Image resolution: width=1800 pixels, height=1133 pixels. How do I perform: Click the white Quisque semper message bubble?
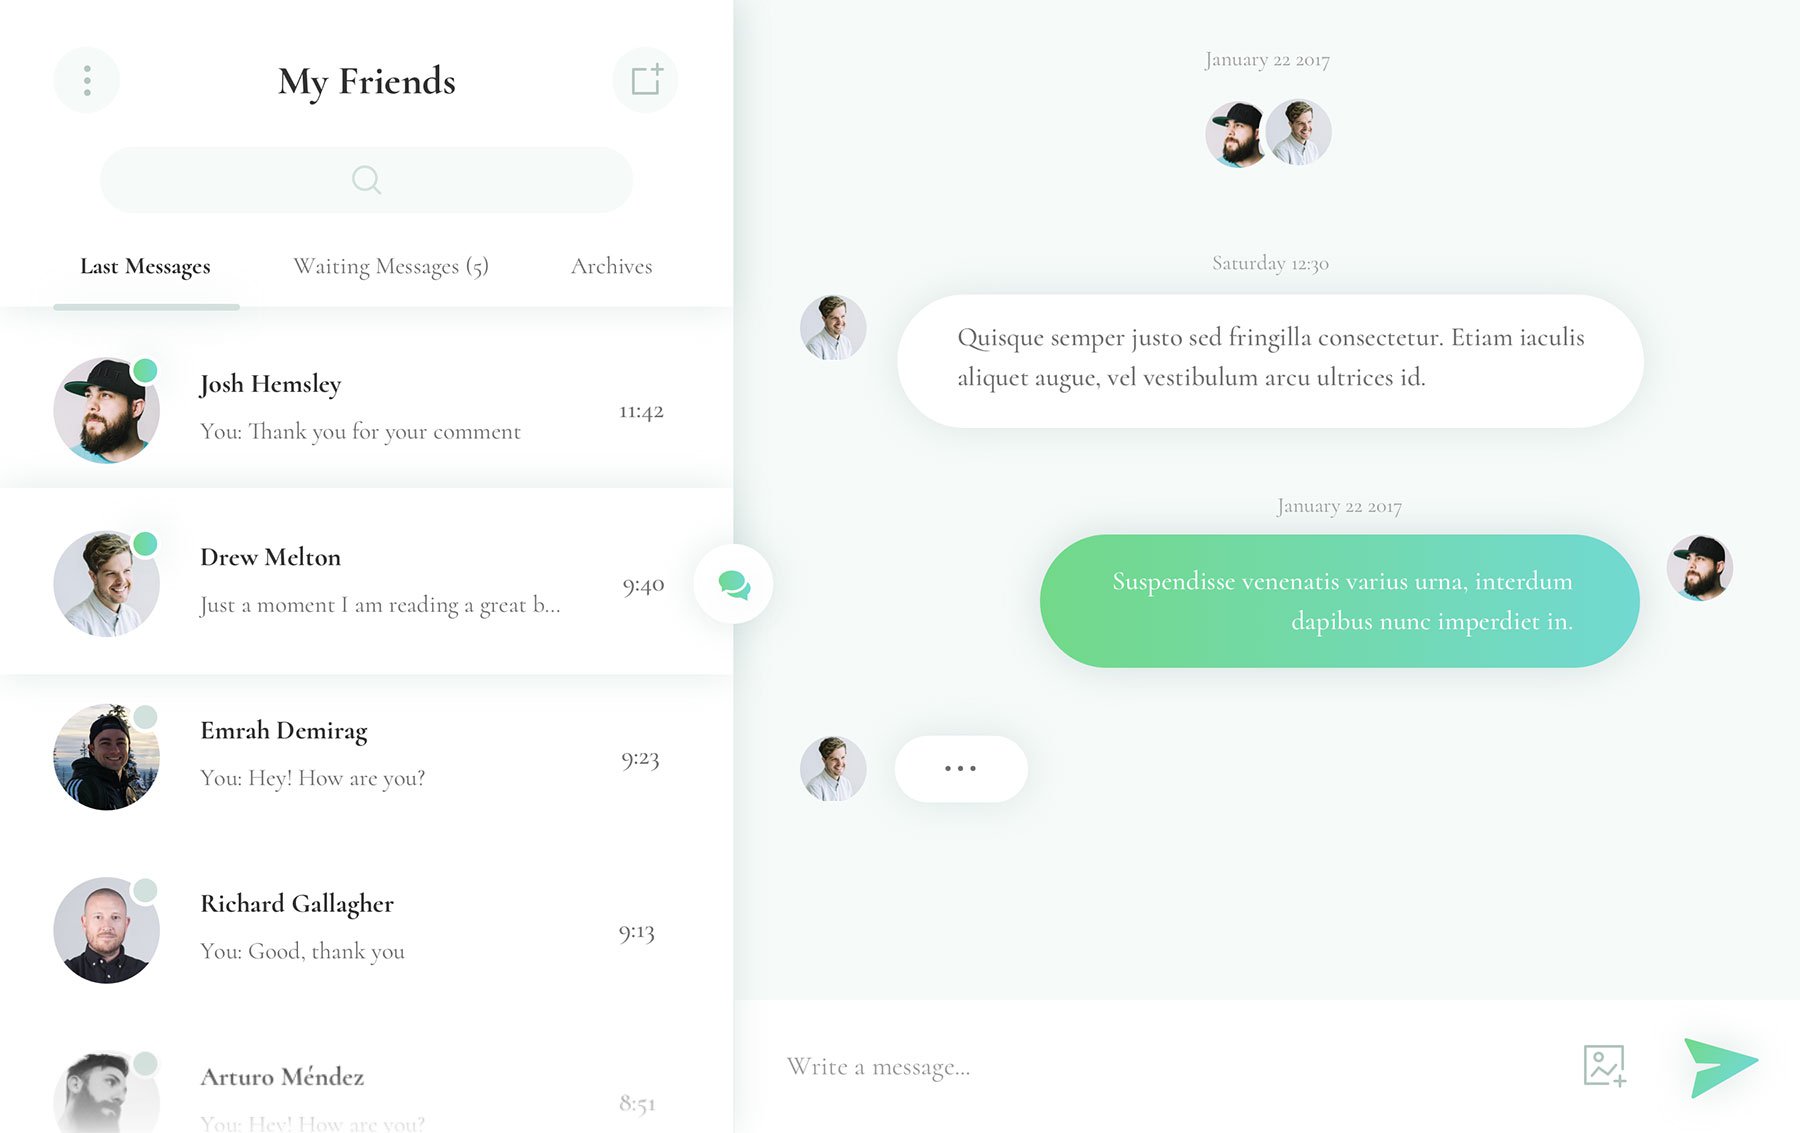click(x=1270, y=361)
